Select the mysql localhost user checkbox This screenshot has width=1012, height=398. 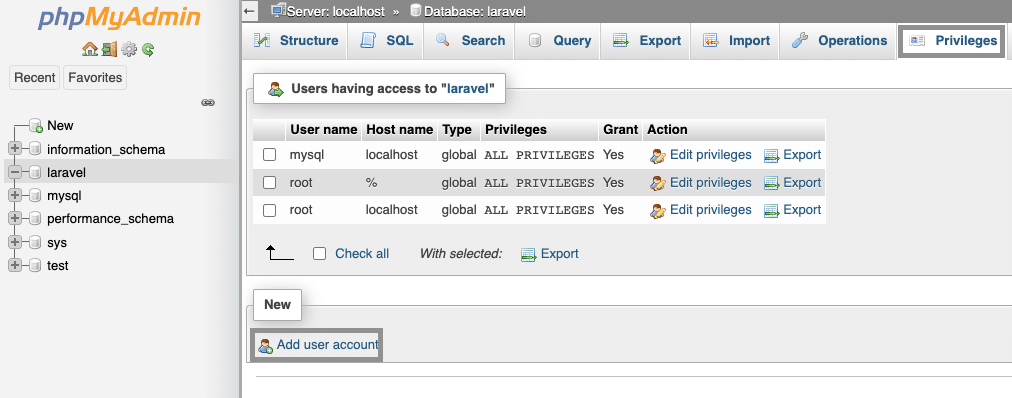click(x=270, y=155)
